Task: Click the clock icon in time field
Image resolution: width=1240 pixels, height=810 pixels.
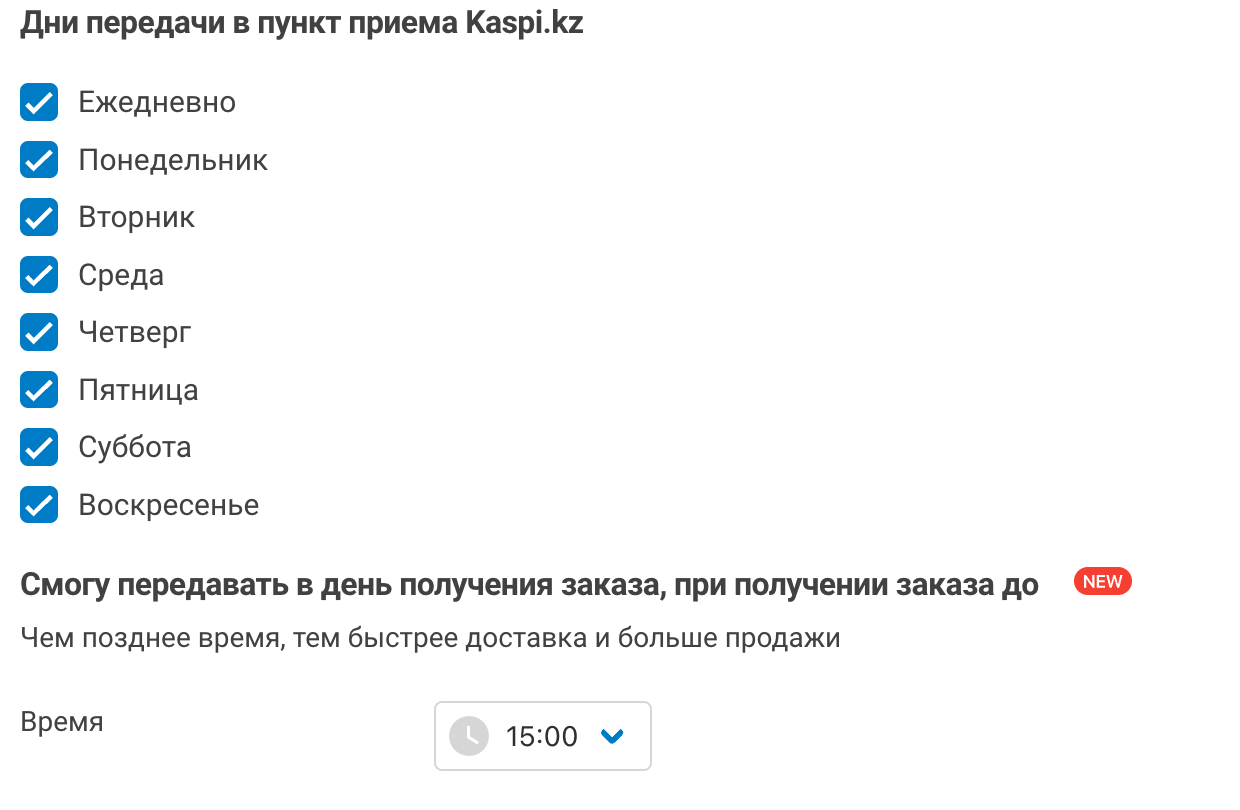Action: pos(469,736)
